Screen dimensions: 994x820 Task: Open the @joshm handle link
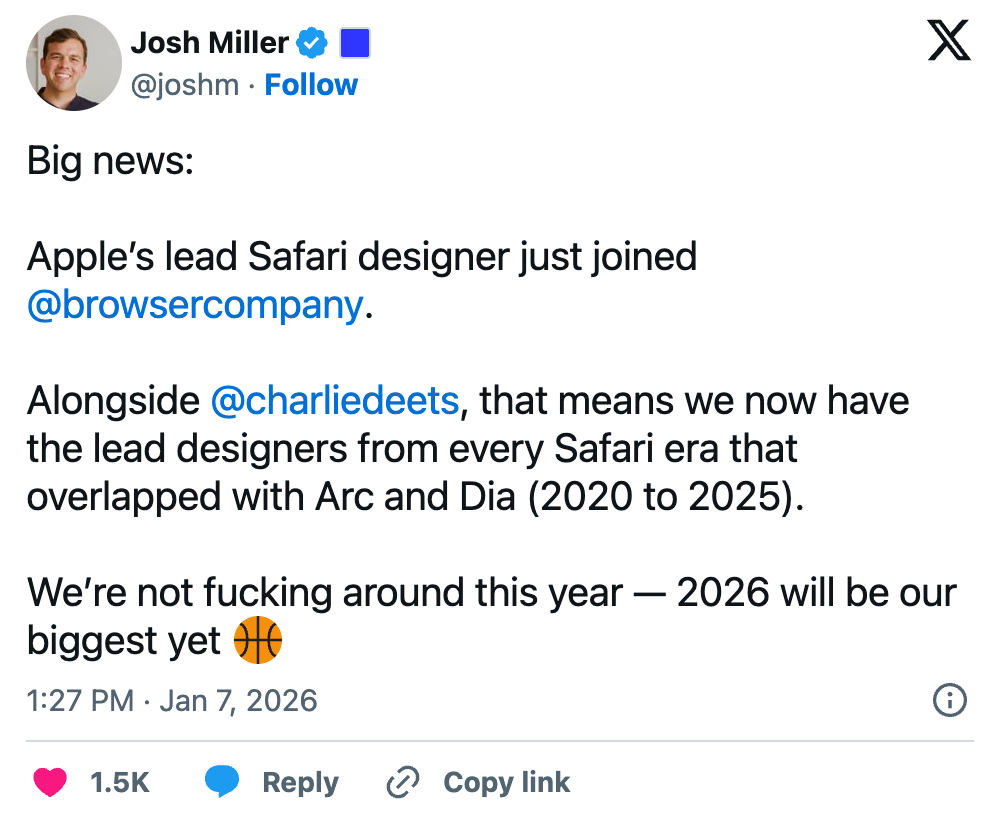coord(185,86)
